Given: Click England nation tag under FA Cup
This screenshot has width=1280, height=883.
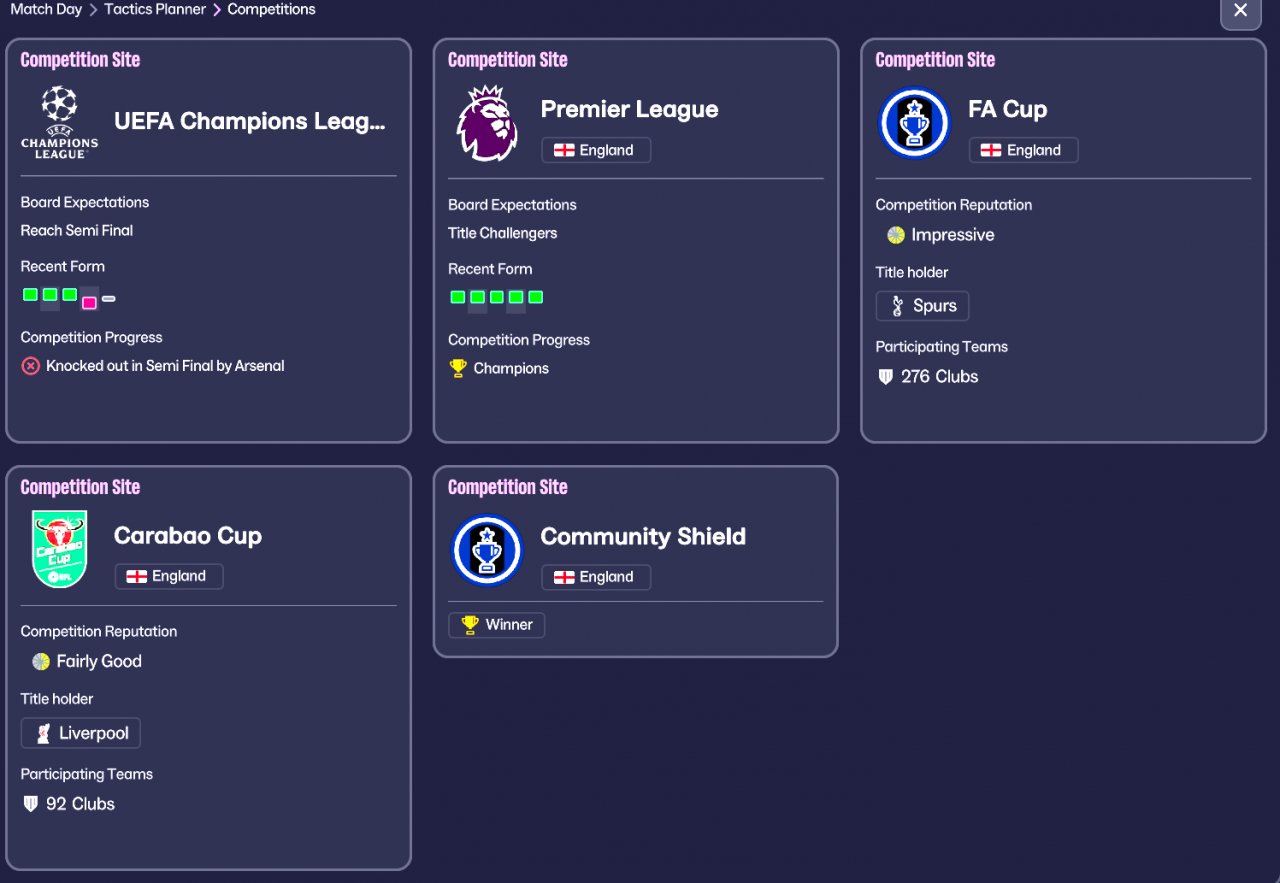Looking at the screenshot, I should click(1023, 150).
